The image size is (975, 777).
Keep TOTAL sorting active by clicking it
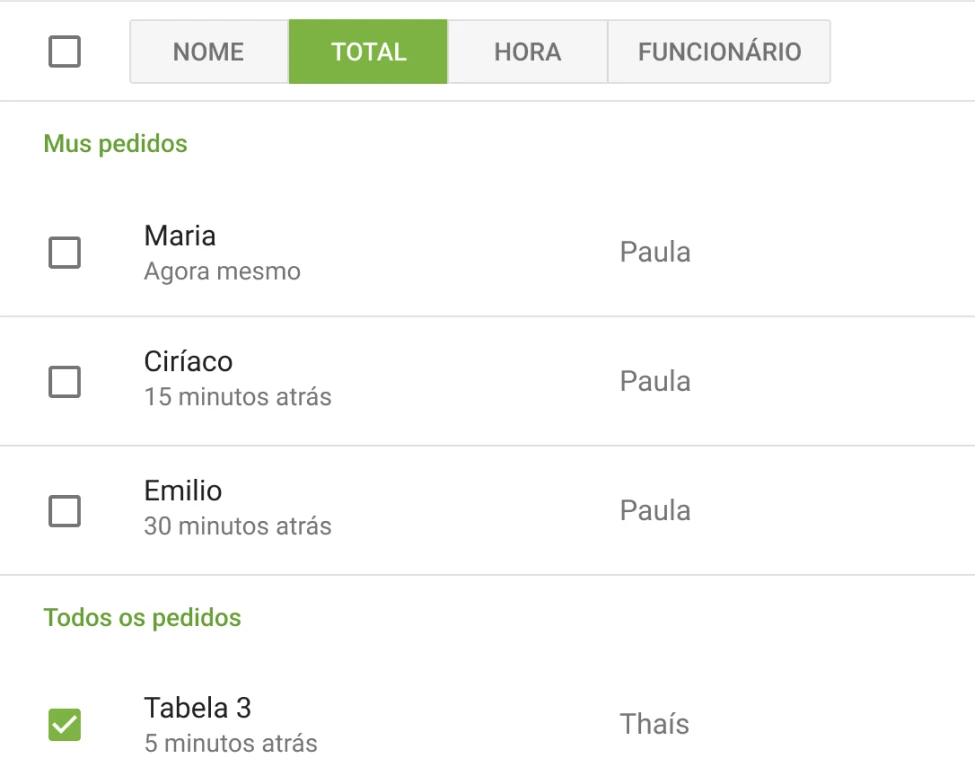tap(368, 51)
